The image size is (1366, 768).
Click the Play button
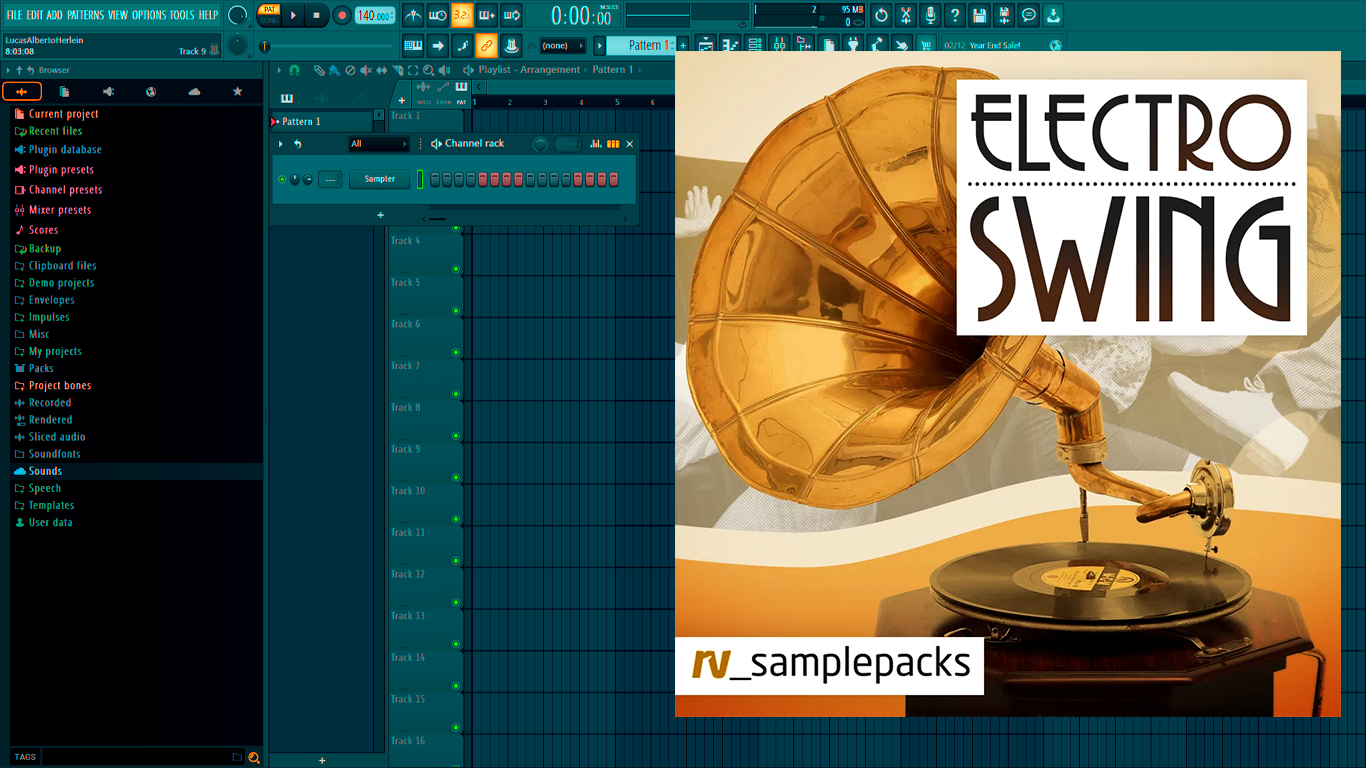tap(293, 15)
